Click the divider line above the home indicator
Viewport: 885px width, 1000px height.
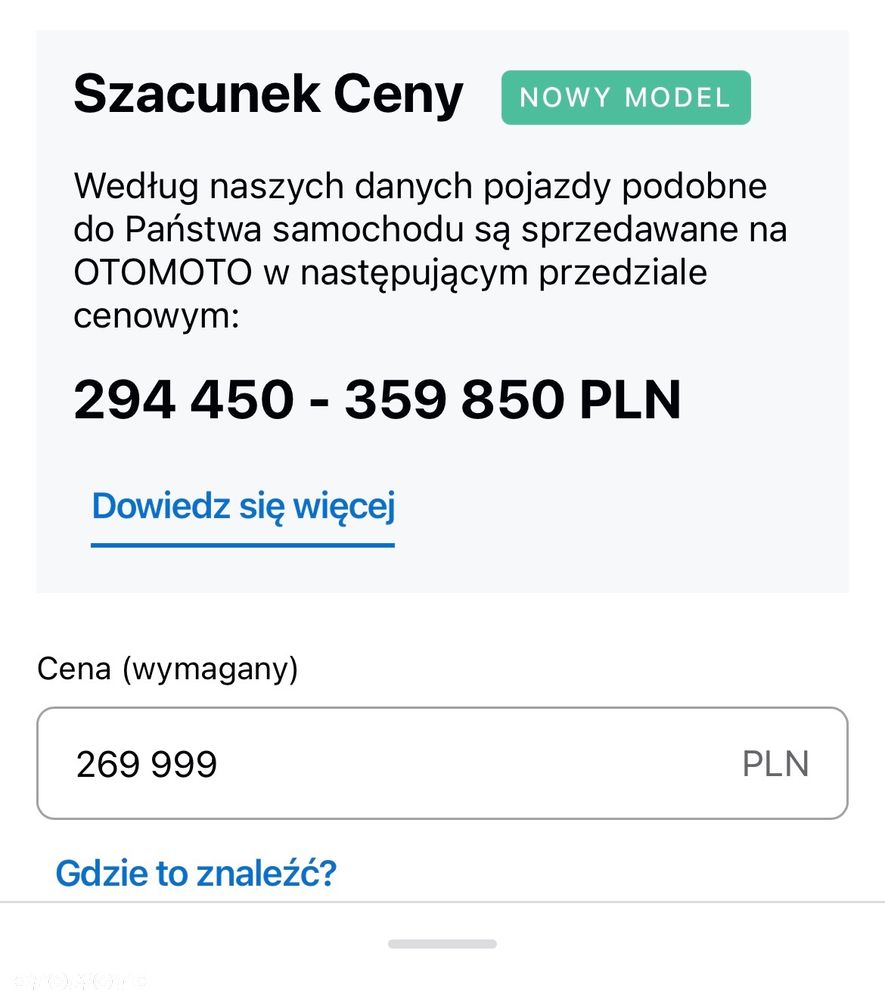click(x=442, y=902)
